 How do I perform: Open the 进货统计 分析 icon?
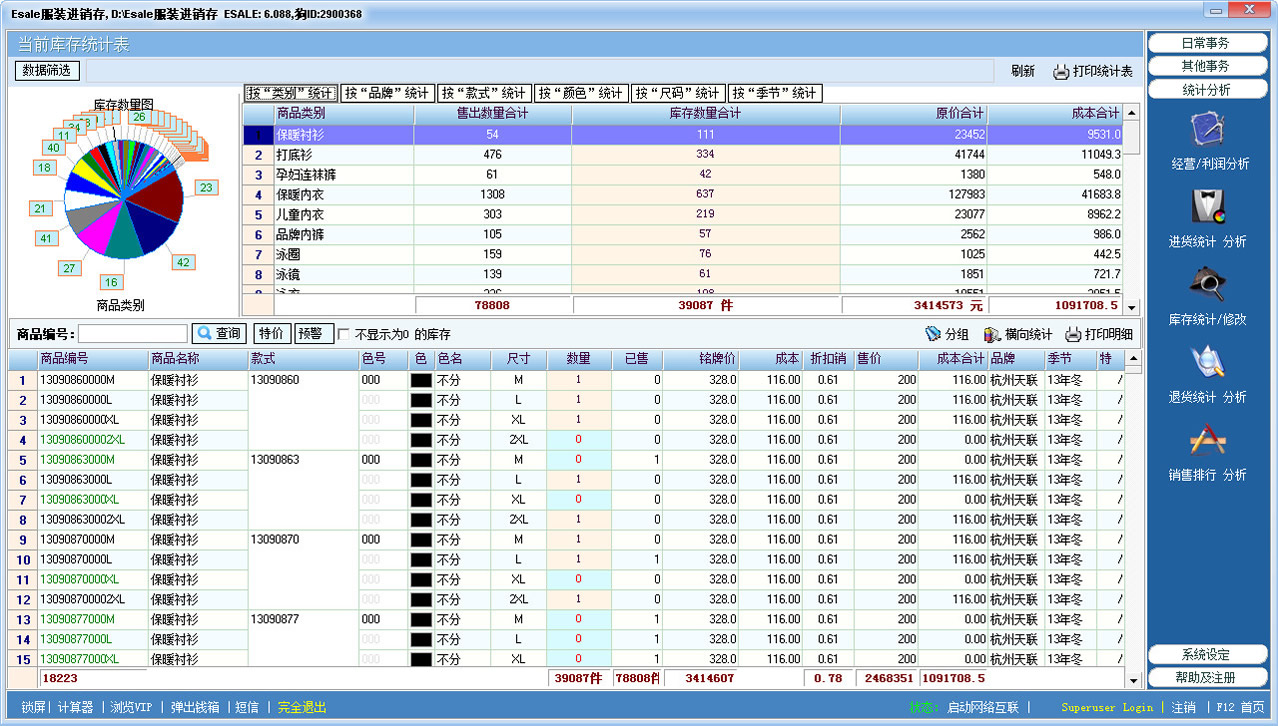[1208, 208]
